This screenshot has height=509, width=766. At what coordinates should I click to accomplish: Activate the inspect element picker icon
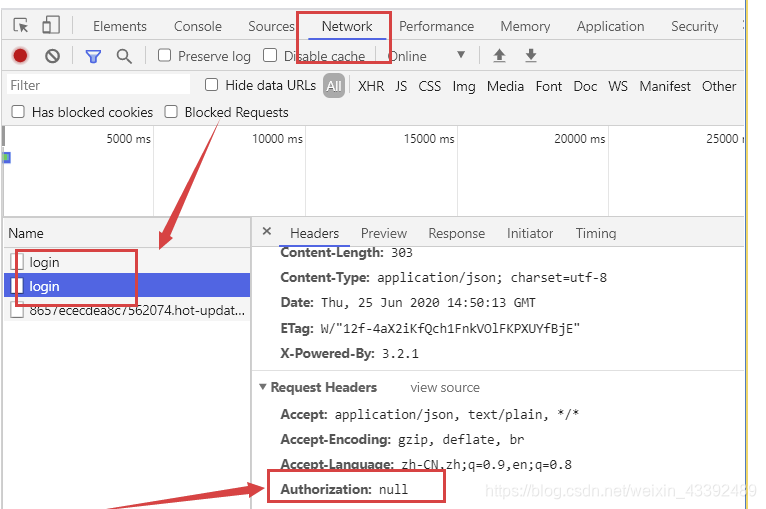(x=21, y=25)
